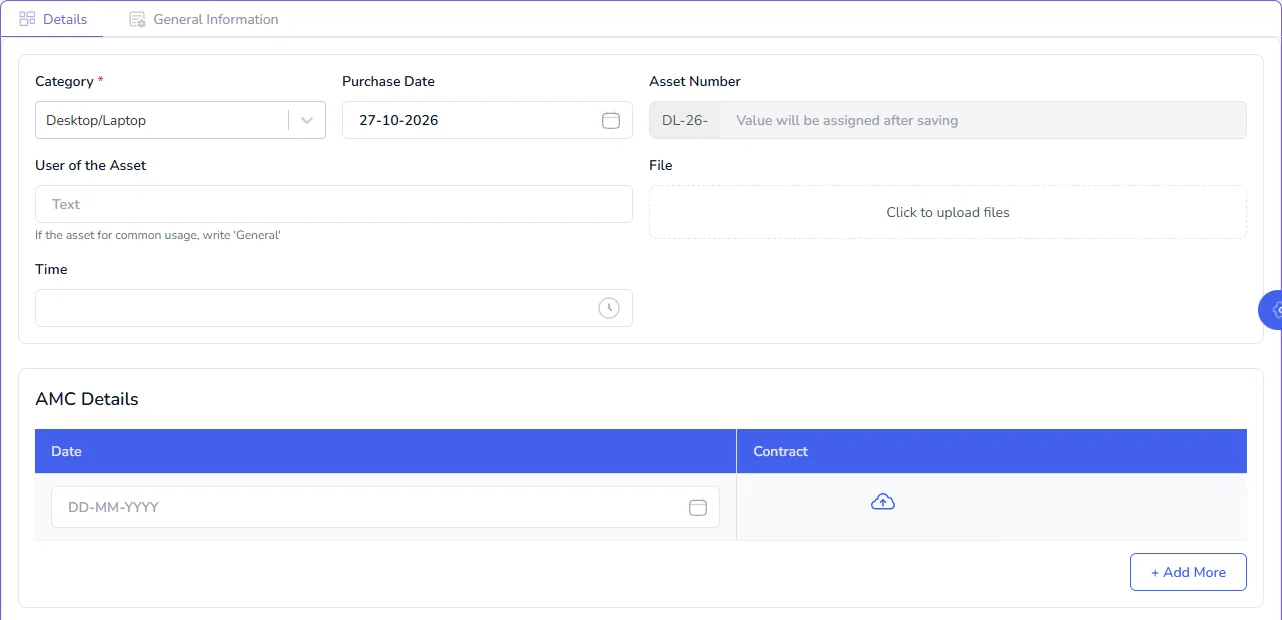Click the DL-26- asset number prefix
Screen dimensions: 1282x620
point(685,120)
